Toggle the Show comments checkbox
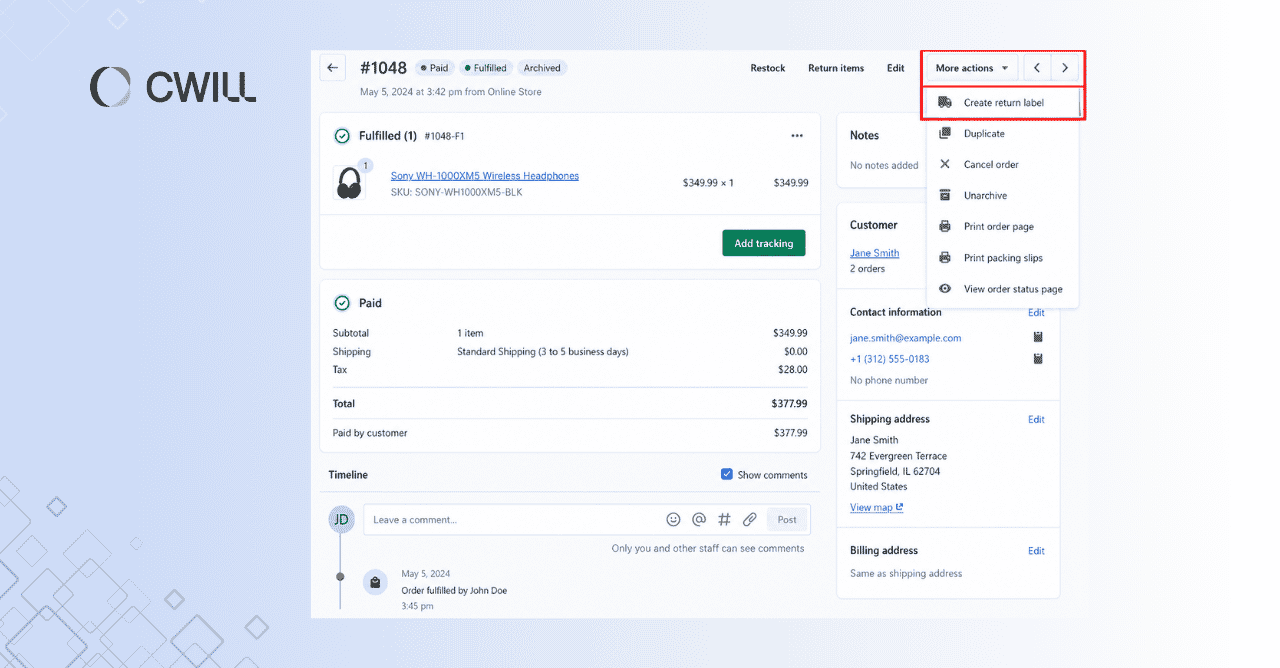1280x668 pixels. pos(727,474)
